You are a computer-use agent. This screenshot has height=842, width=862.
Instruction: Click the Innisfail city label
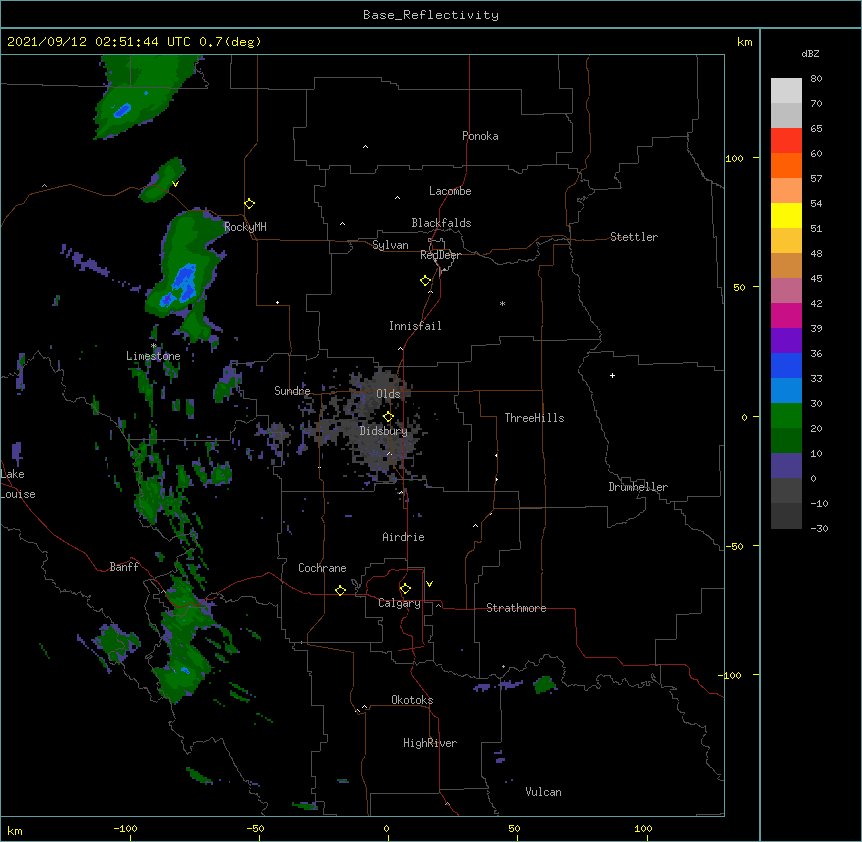pyautogui.click(x=415, y=326)
